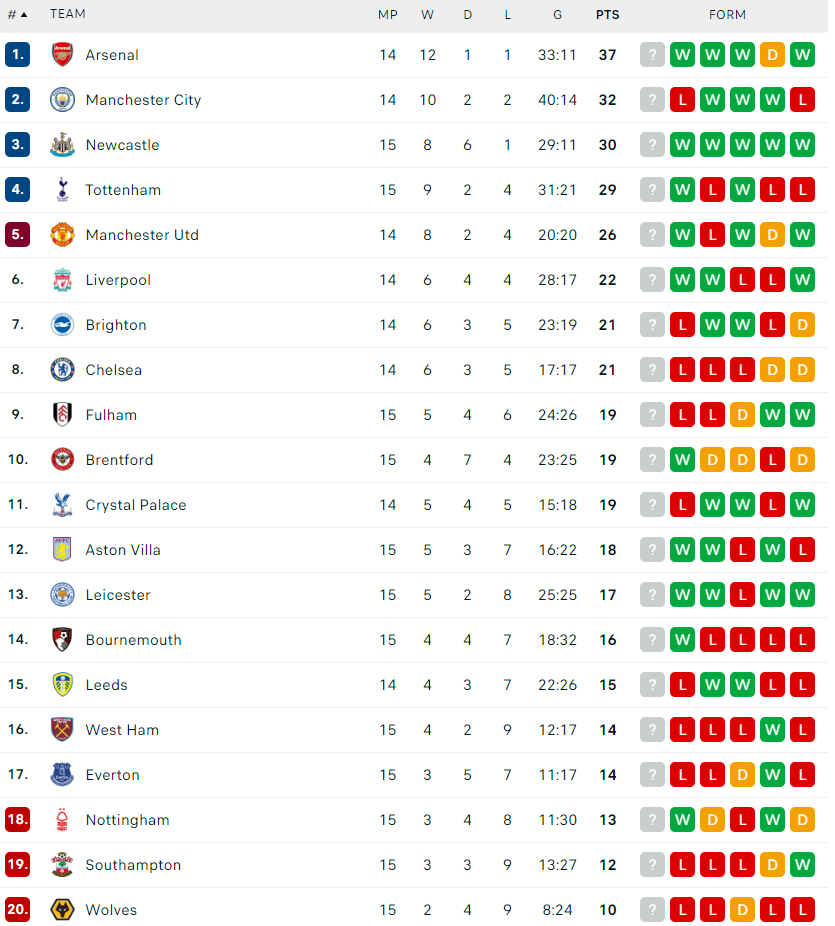Select the Crystal Palace eagle crest
This screenshot has height=926, width=835.
(62, 505)
